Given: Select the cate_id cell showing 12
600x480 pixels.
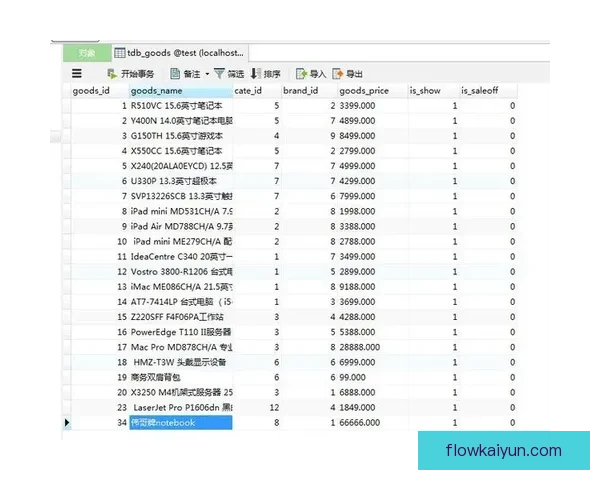Looking at the screenshot, I should (257, 408).
